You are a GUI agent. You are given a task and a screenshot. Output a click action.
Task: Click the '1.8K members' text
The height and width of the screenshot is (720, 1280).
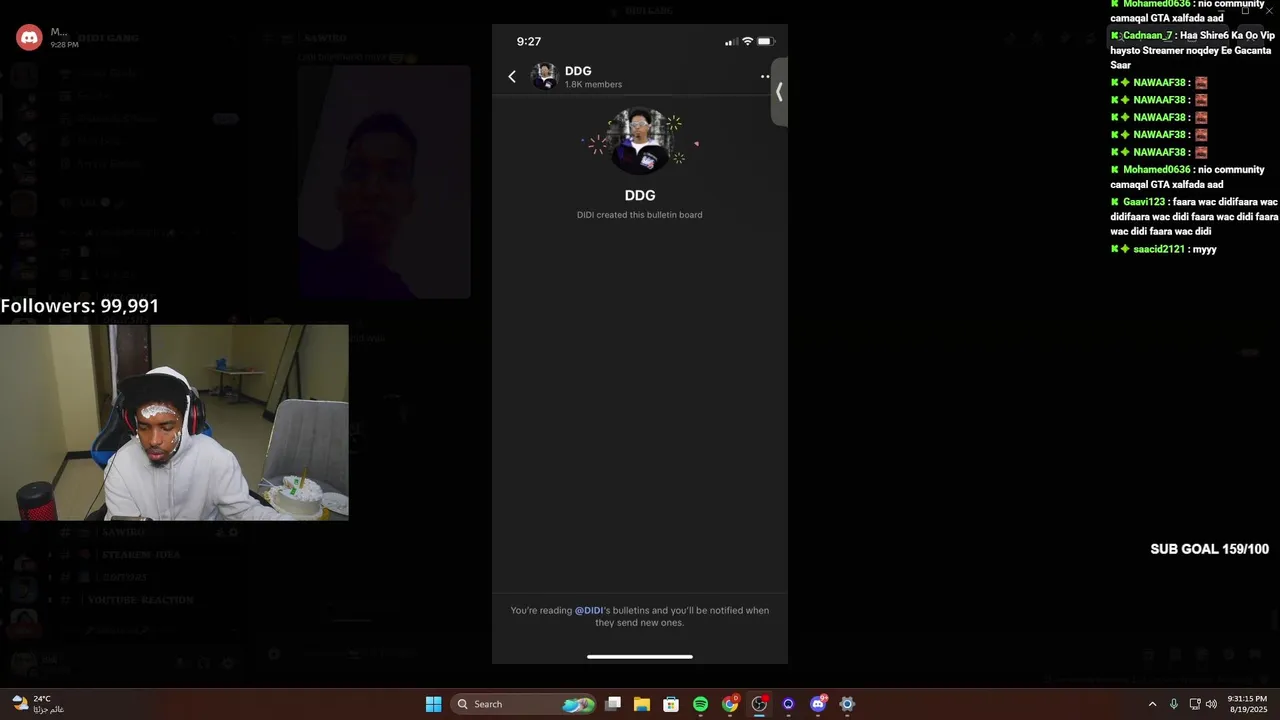(593, 85)
